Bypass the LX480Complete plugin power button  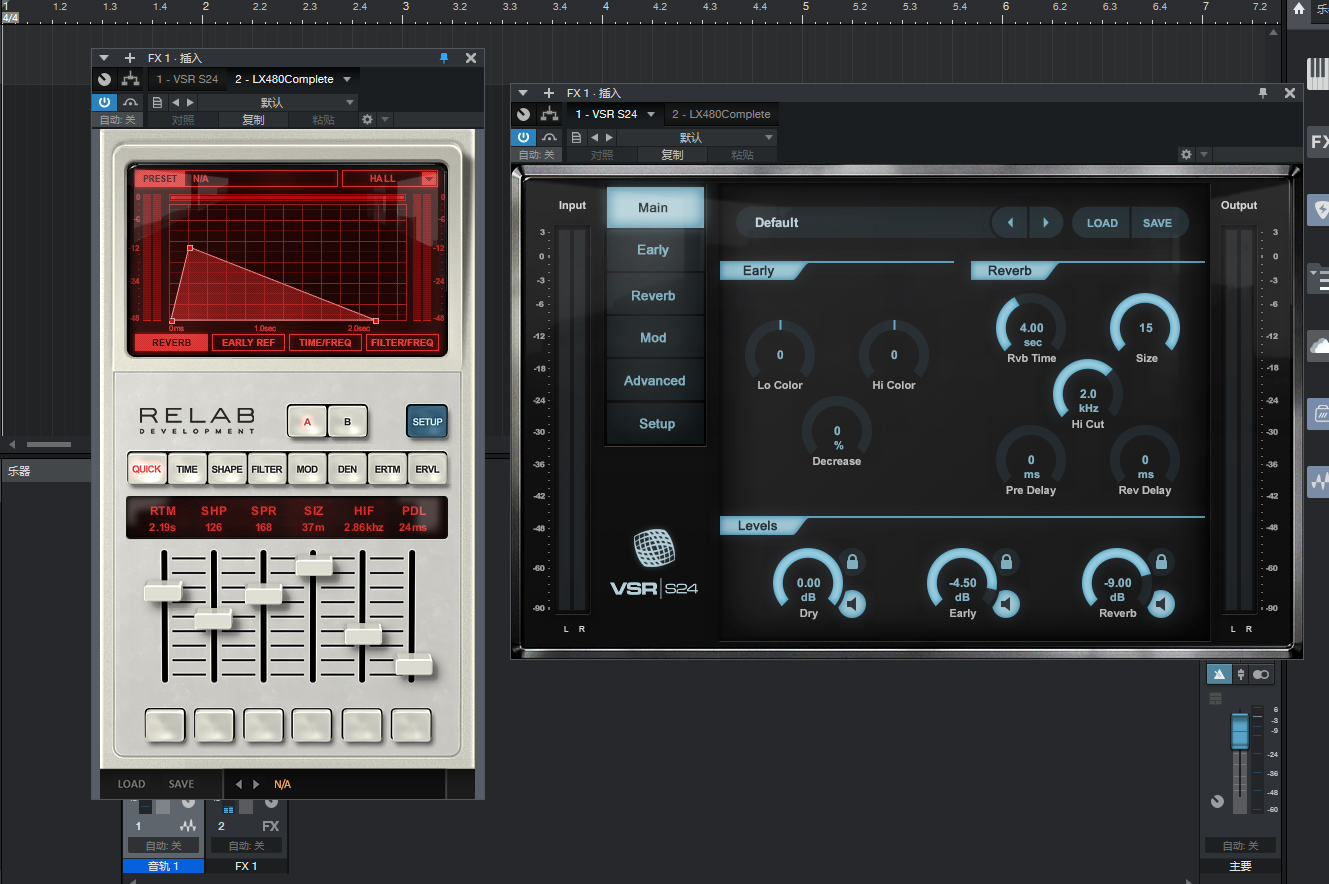tap(104, 102)
